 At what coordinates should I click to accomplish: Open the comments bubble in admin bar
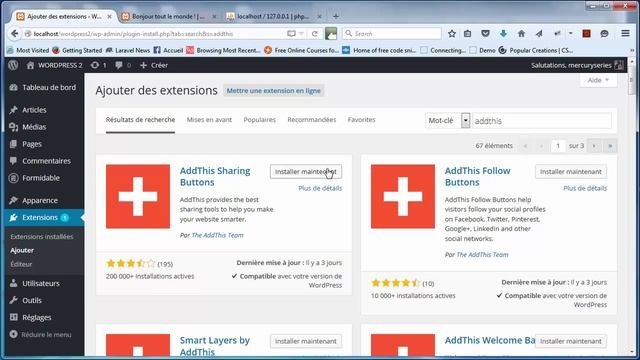click(123, 65)
